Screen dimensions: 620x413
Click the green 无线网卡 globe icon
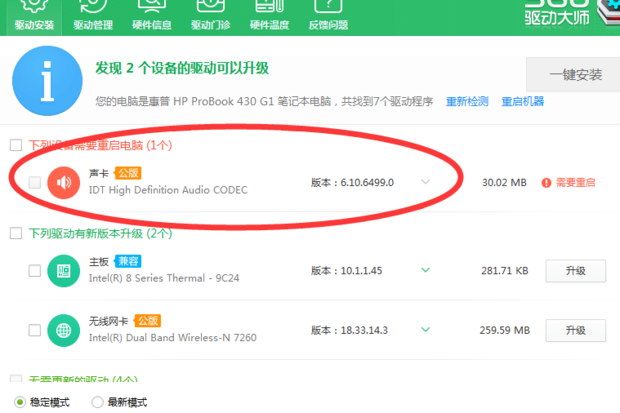[x=64, y=330]
